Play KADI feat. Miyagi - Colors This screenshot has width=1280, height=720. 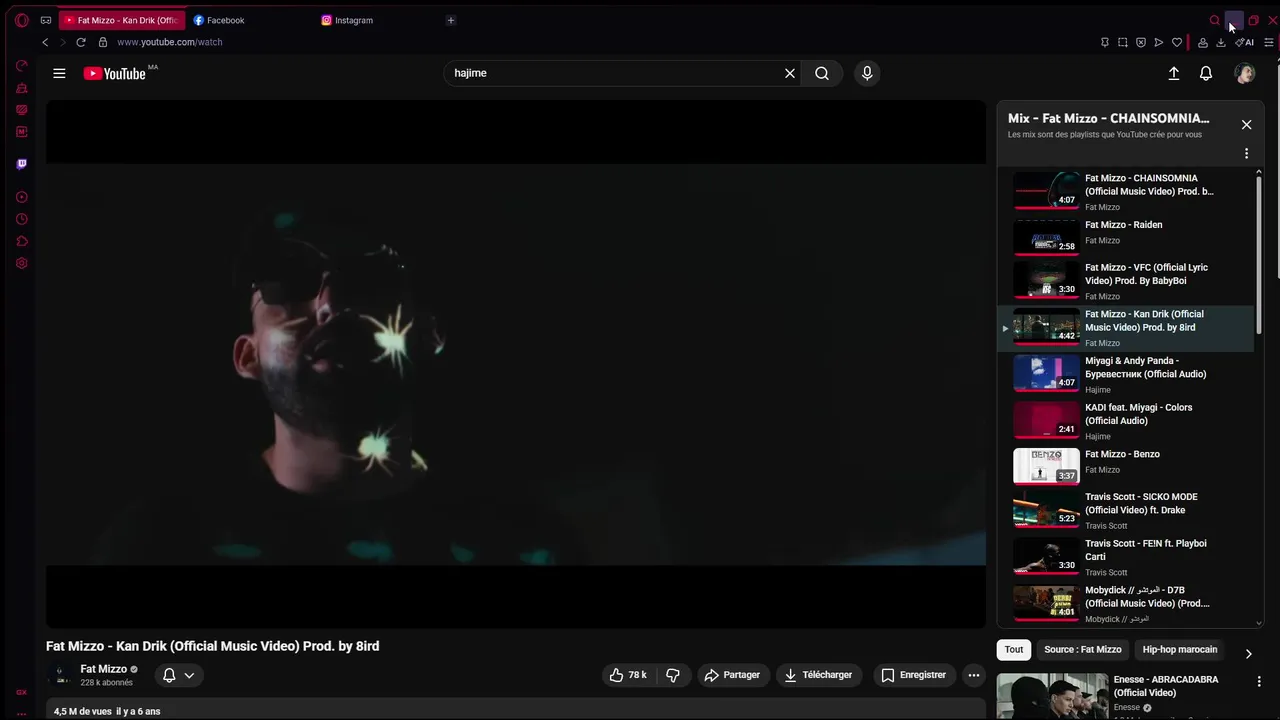pos(1125,421)
